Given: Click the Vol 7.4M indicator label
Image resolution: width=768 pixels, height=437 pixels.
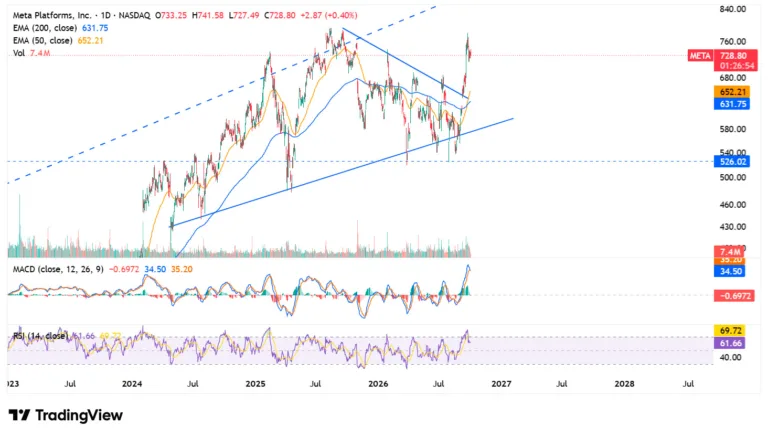Looking at the screenshot, I should 31,53.
